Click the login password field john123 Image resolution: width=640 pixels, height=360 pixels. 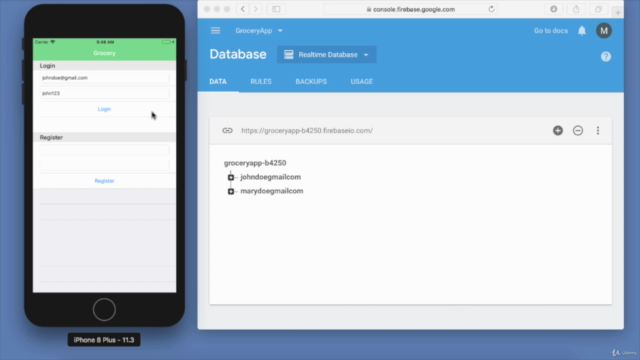pyautogui.click(x=104, y=93)
